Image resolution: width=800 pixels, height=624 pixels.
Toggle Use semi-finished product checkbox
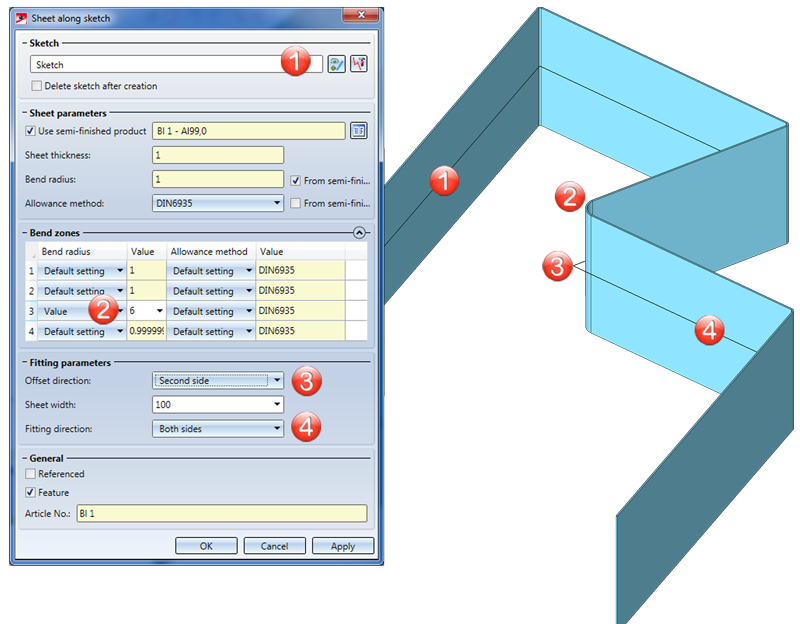(x=30, y=131)
